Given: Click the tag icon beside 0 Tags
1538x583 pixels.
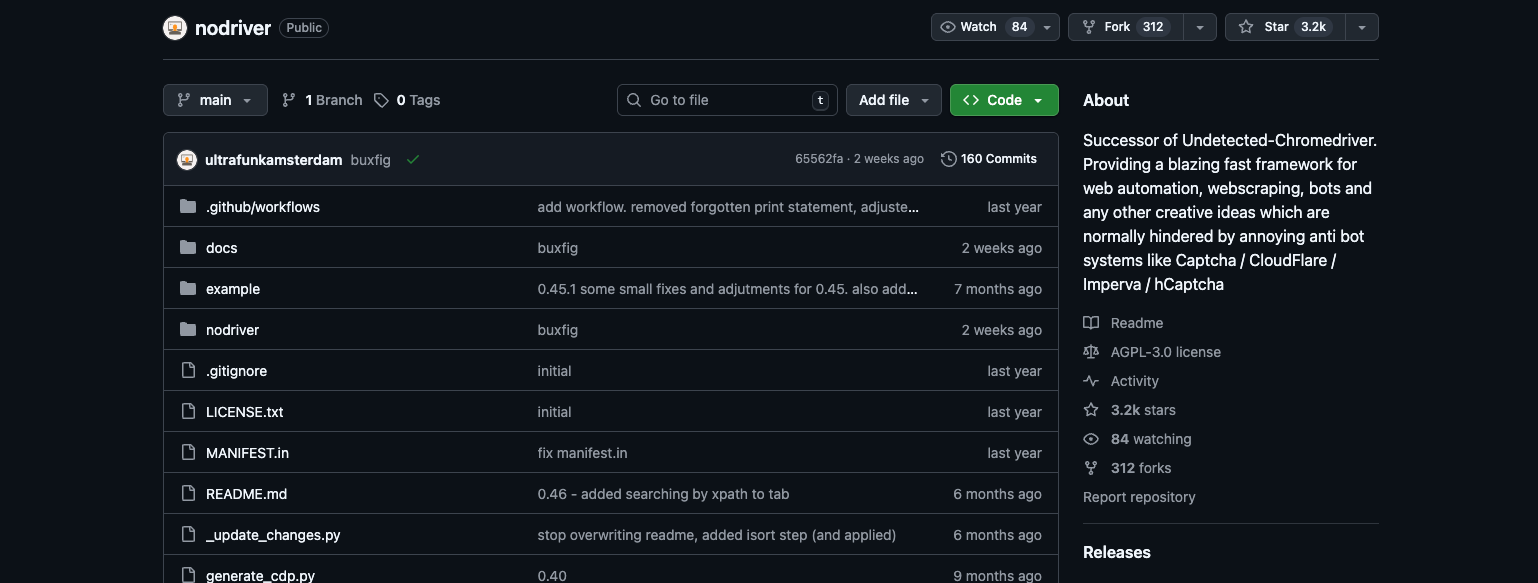Looking at the screenshot, I should (x=381, y=100).
